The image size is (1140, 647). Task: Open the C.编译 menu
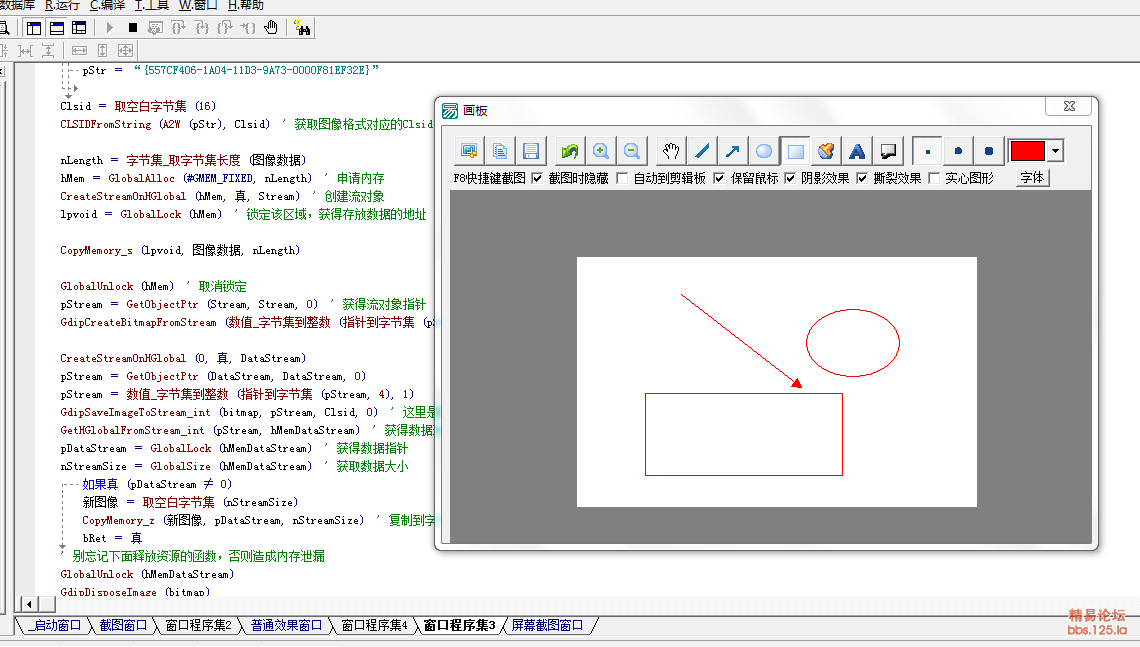[x=108, y=5]
